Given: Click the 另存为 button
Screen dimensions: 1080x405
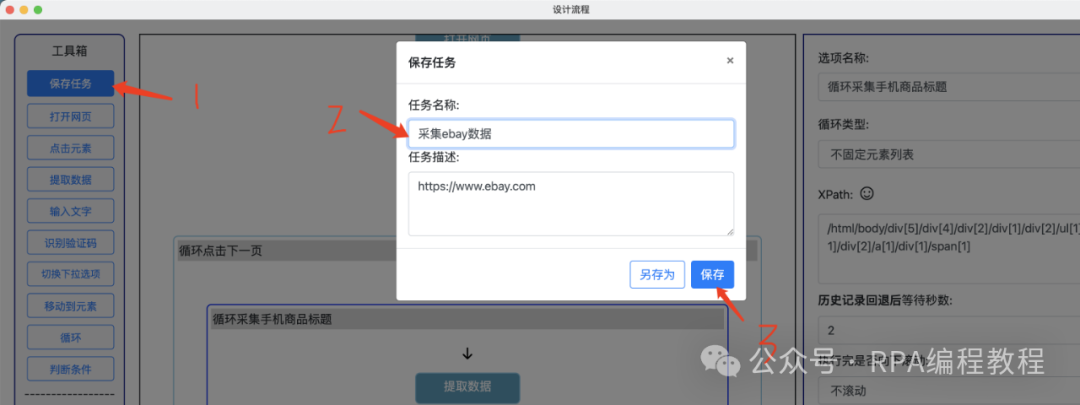Looking at the screenshot, I should click(x=657, y=274).
